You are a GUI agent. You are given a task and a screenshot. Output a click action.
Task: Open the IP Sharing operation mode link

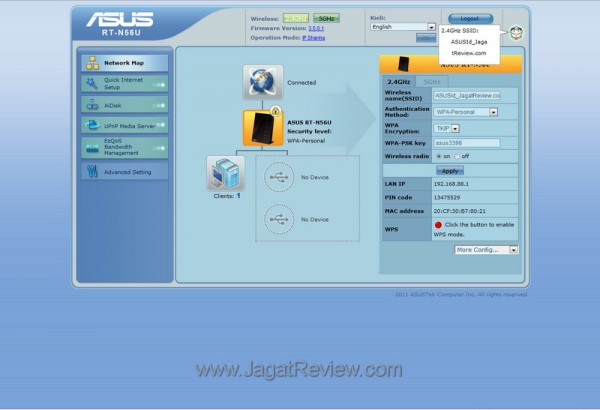tap(313, 38)
